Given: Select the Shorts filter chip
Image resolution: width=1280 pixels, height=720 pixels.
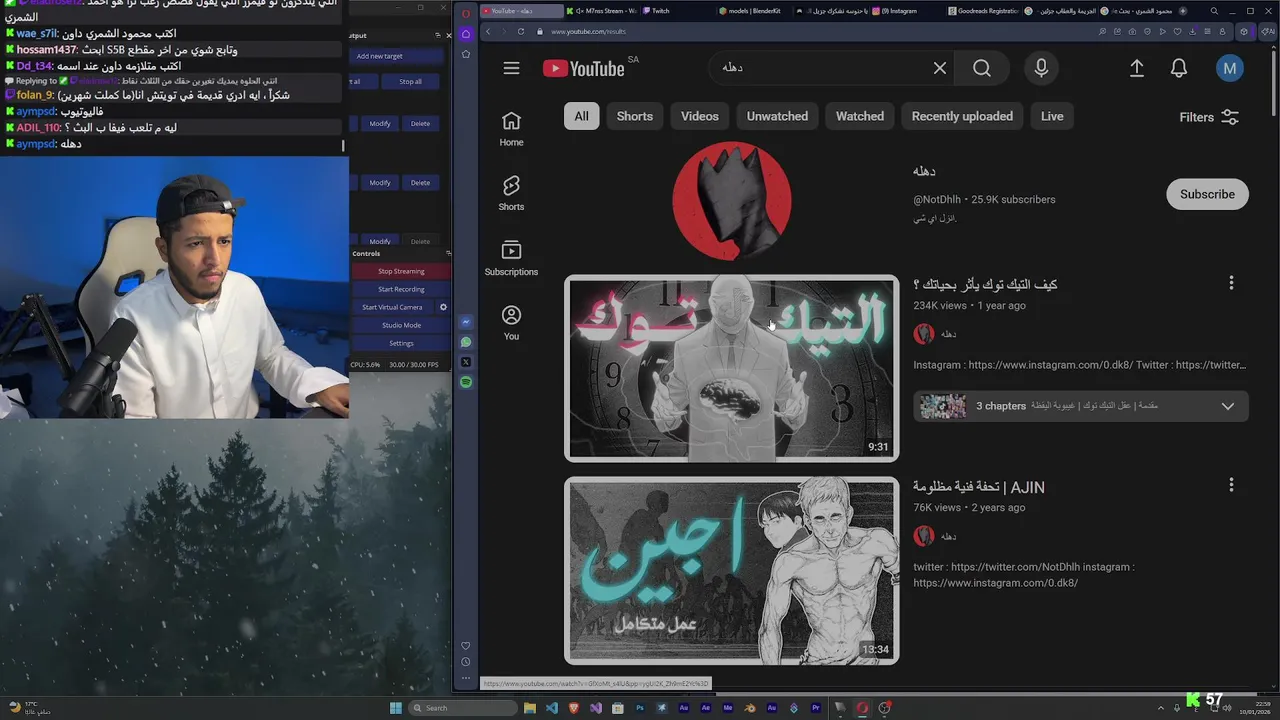Looking at the screenshot, I should [635, 116].
